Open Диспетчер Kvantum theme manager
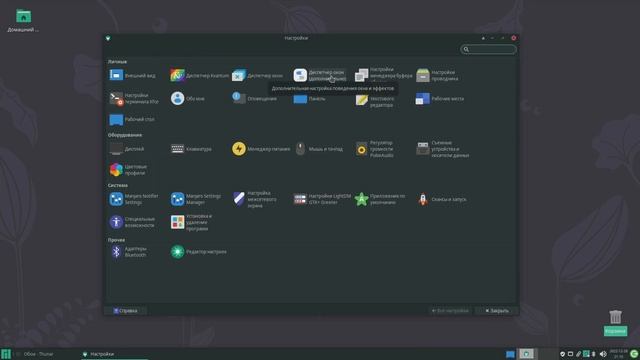 point(199,76)
